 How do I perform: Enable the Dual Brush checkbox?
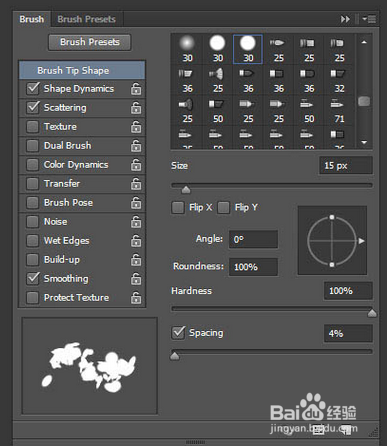[33, 146]
